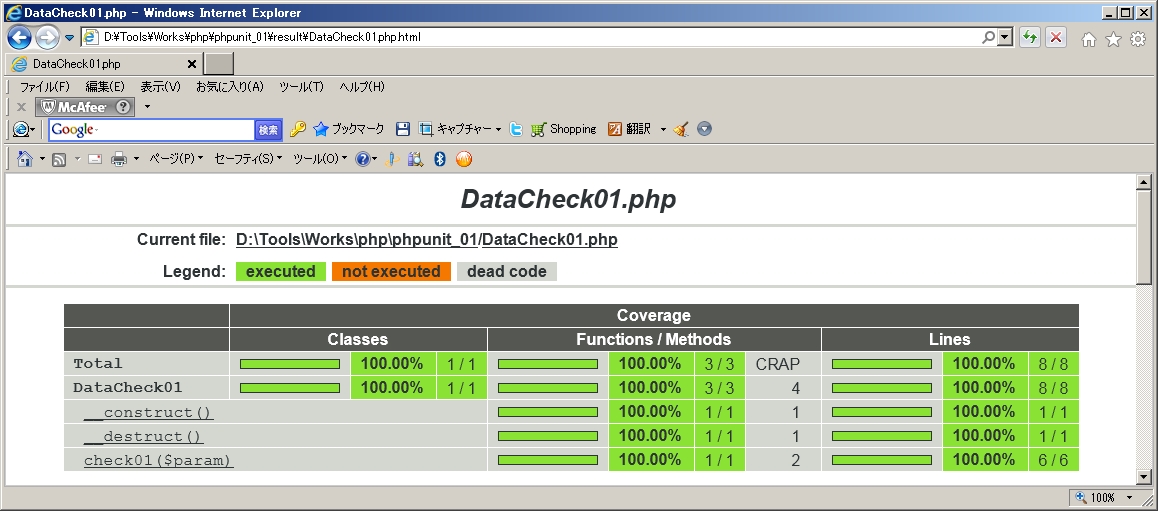The height and width of the screenshot is (511, 1158).
Task: Open the toolbar's IE logo menu
Action: tap(24, 130)
